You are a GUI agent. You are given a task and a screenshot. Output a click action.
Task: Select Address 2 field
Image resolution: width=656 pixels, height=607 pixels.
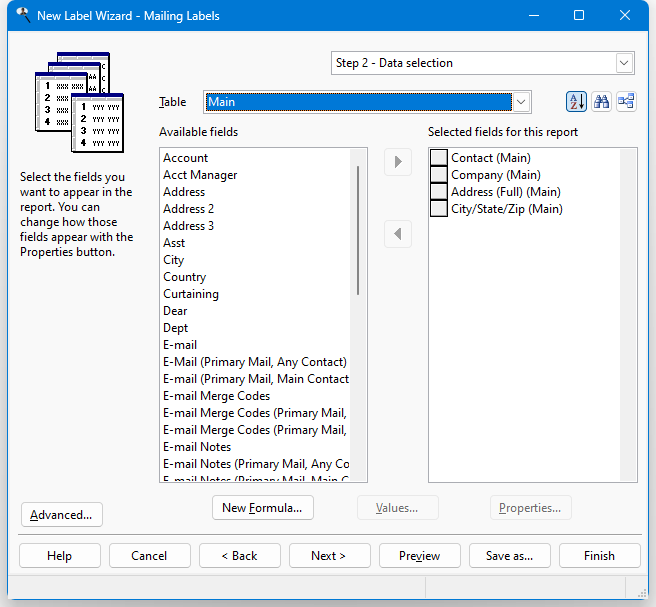(188, 209)
